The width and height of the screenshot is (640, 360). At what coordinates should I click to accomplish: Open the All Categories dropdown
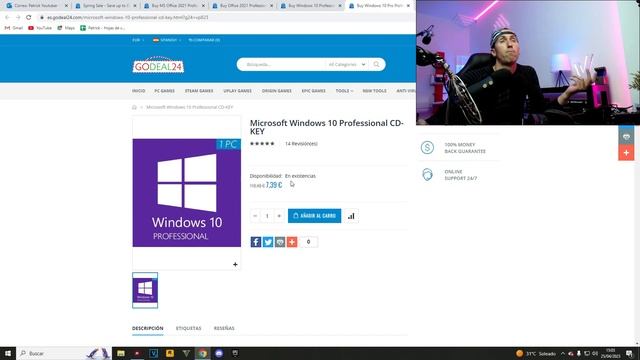(347, 64)
